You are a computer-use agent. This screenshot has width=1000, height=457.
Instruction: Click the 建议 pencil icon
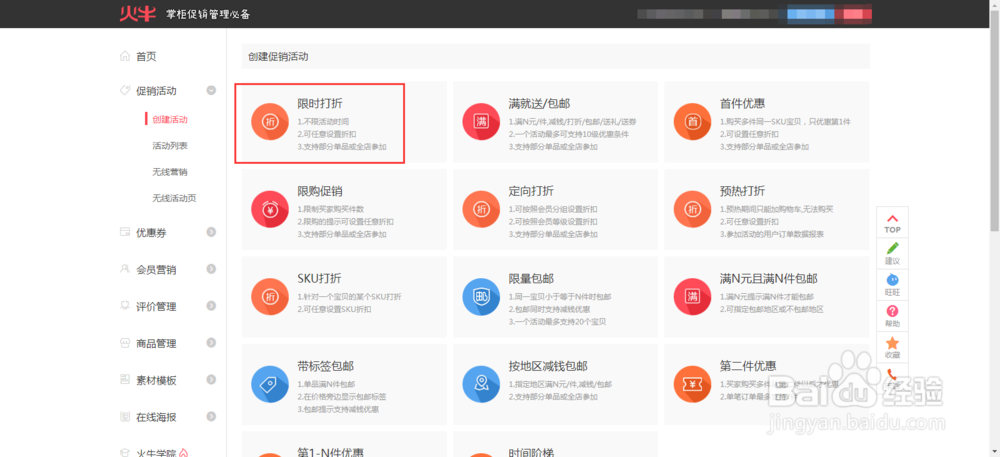892,248
